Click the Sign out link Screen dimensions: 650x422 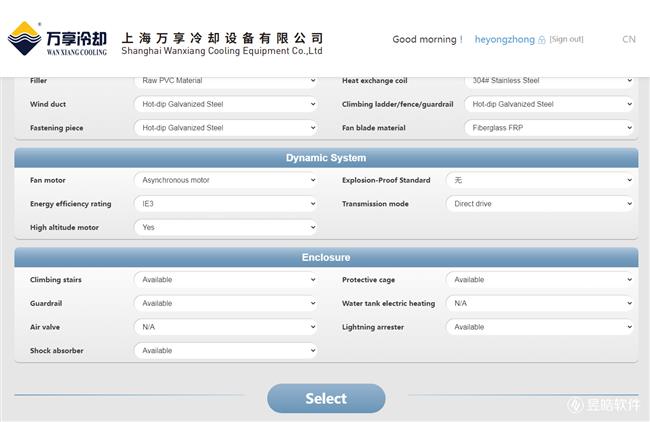point(567,39)
